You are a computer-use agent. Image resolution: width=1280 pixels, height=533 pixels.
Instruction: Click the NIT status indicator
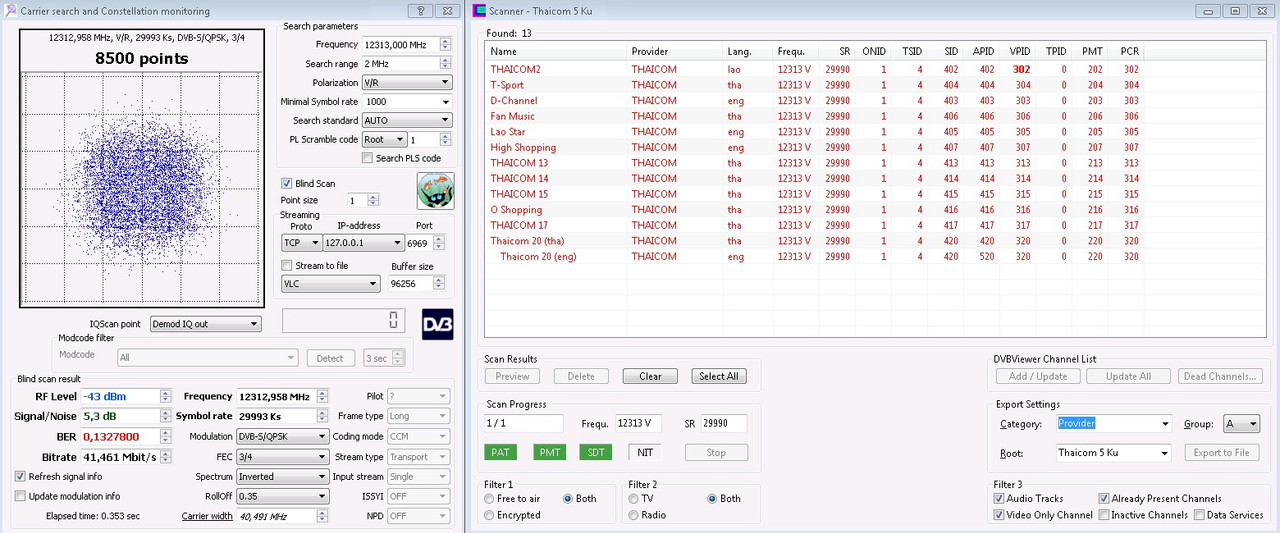point(645,452)
